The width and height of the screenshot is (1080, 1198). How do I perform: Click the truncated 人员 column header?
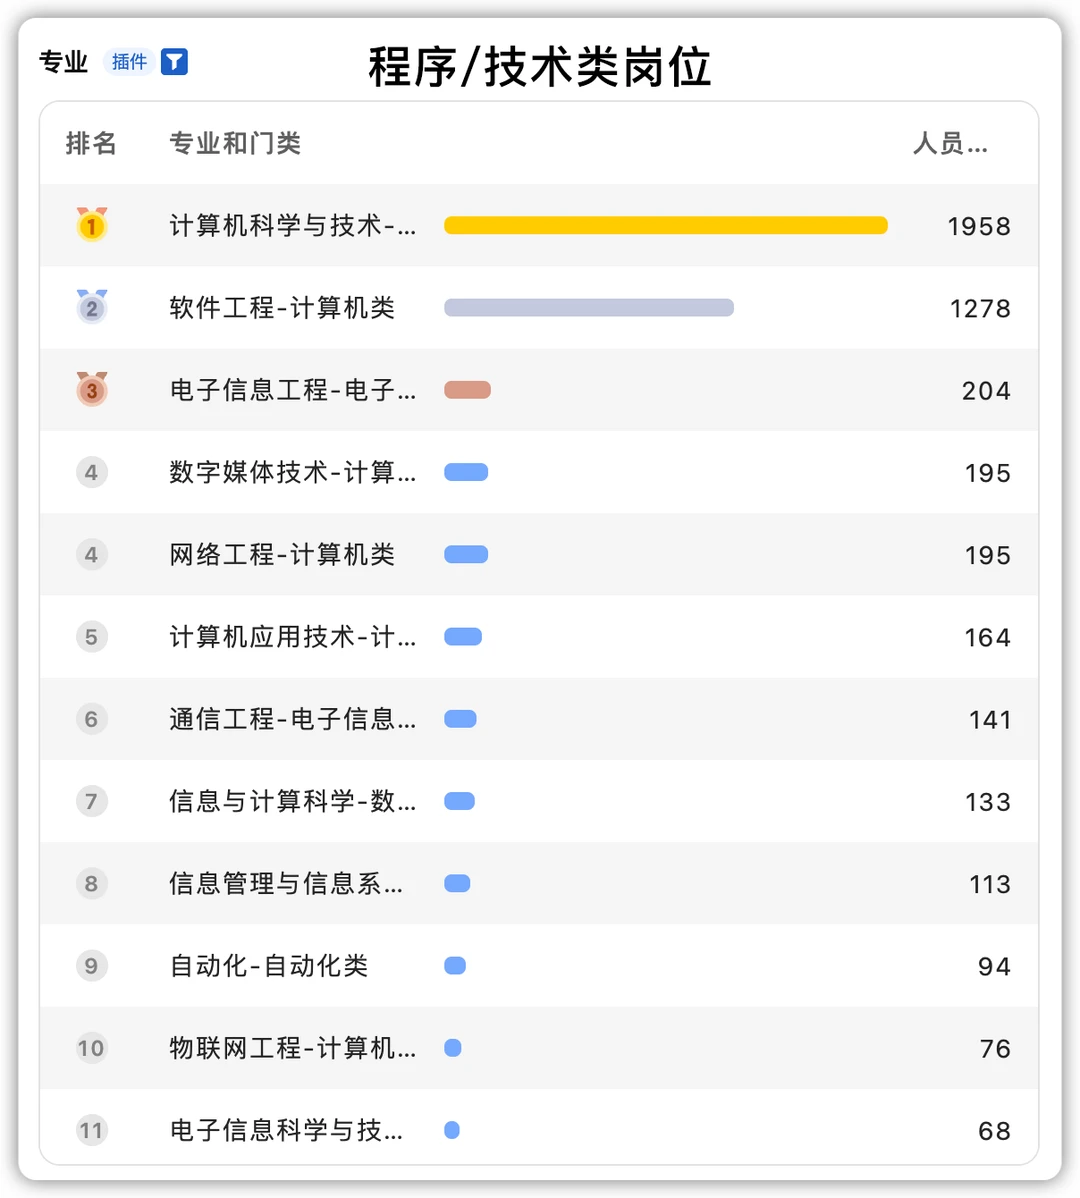coord(950,144)
